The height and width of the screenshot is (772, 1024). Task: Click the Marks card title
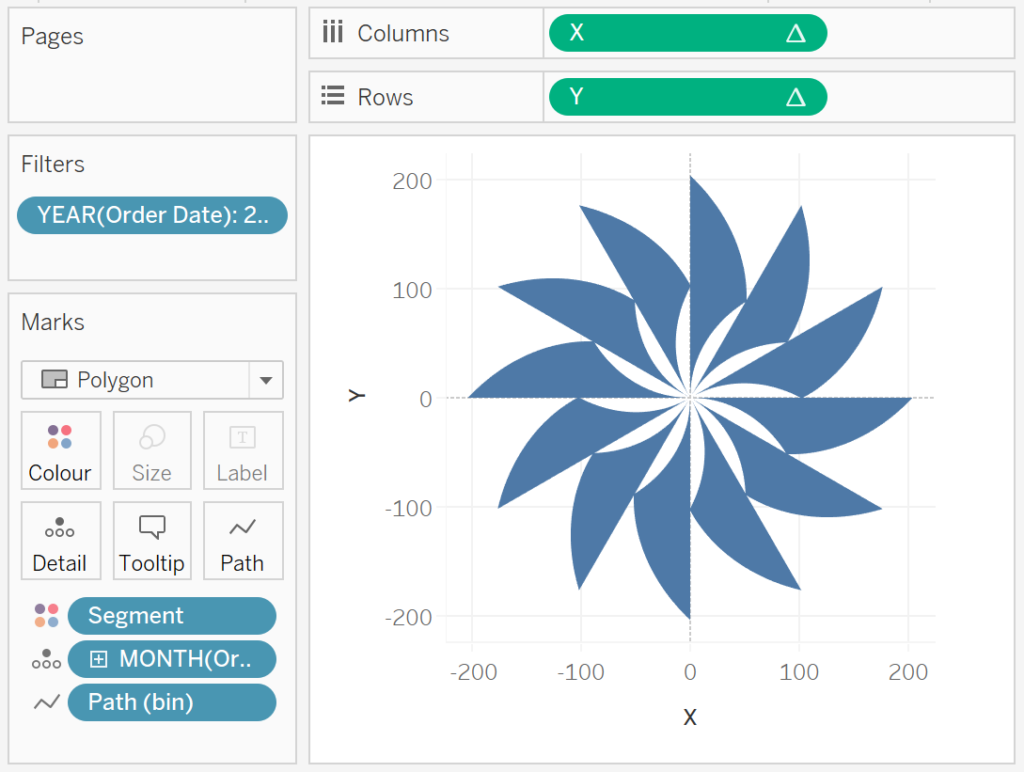[53, 322]
